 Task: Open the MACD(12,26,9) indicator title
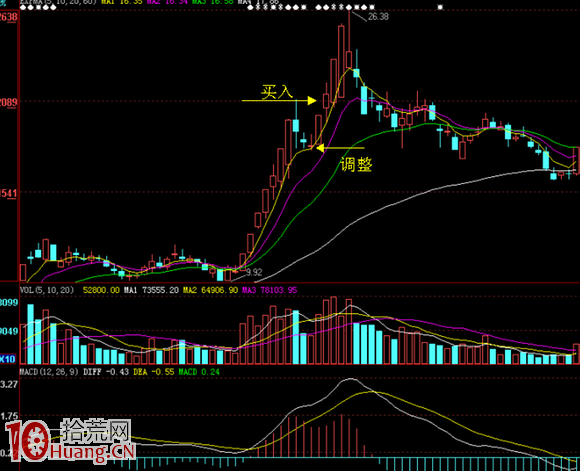49,371
